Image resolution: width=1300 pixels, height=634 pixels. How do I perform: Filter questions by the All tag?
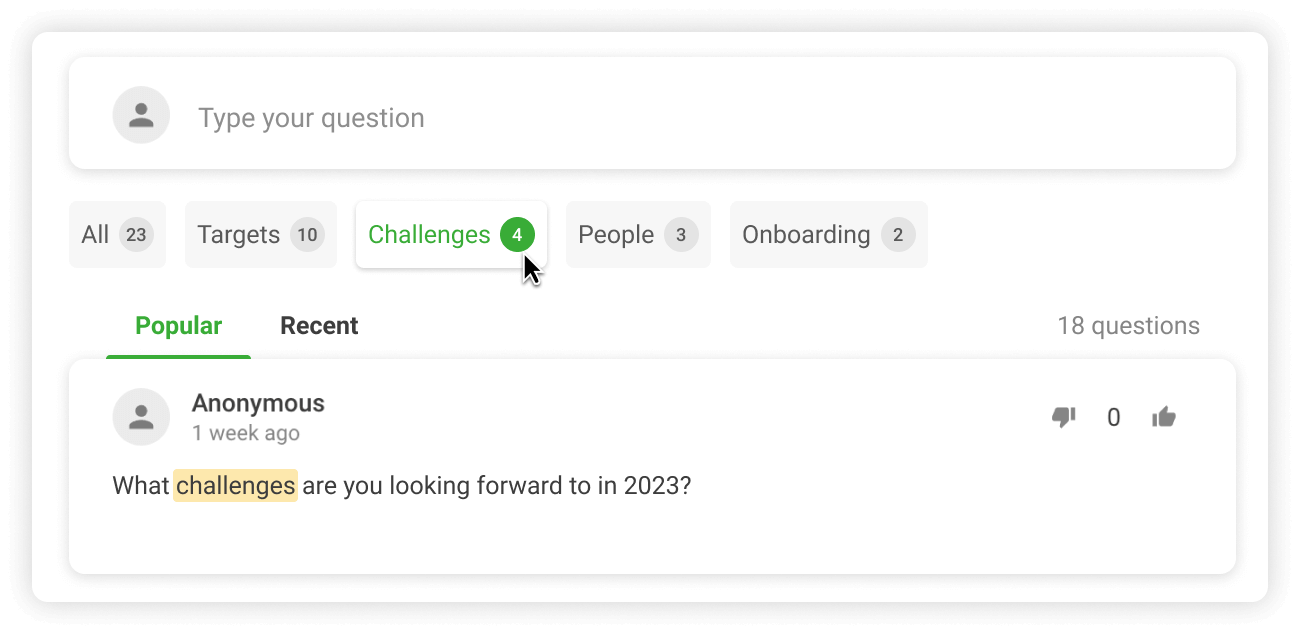97,235
